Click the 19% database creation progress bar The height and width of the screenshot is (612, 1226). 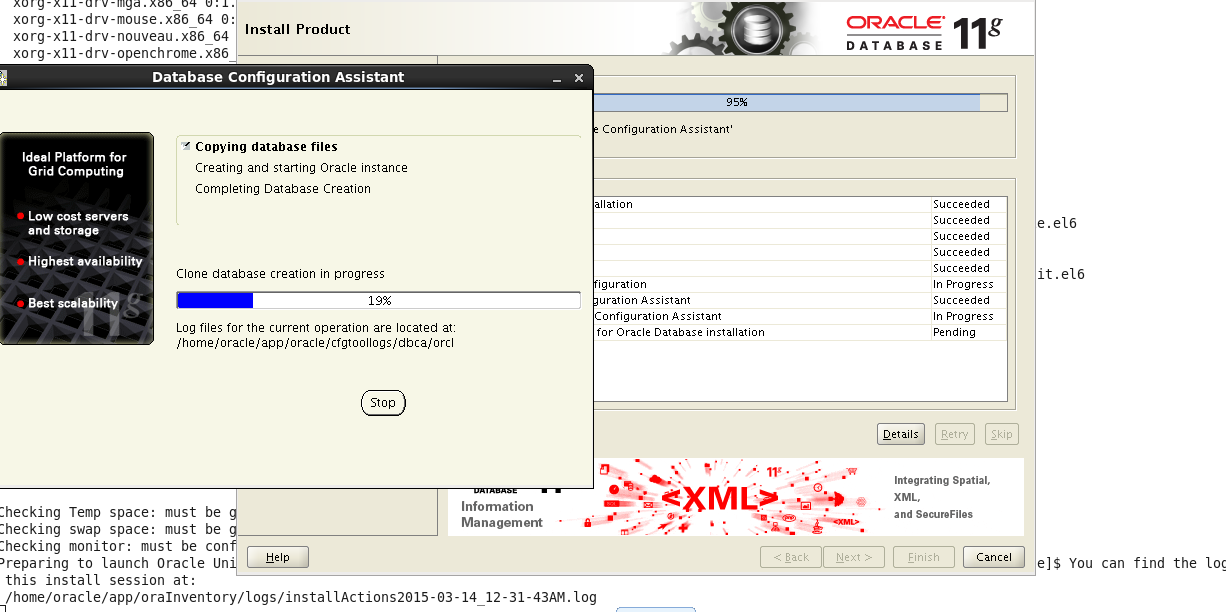(x=378, y=300)
